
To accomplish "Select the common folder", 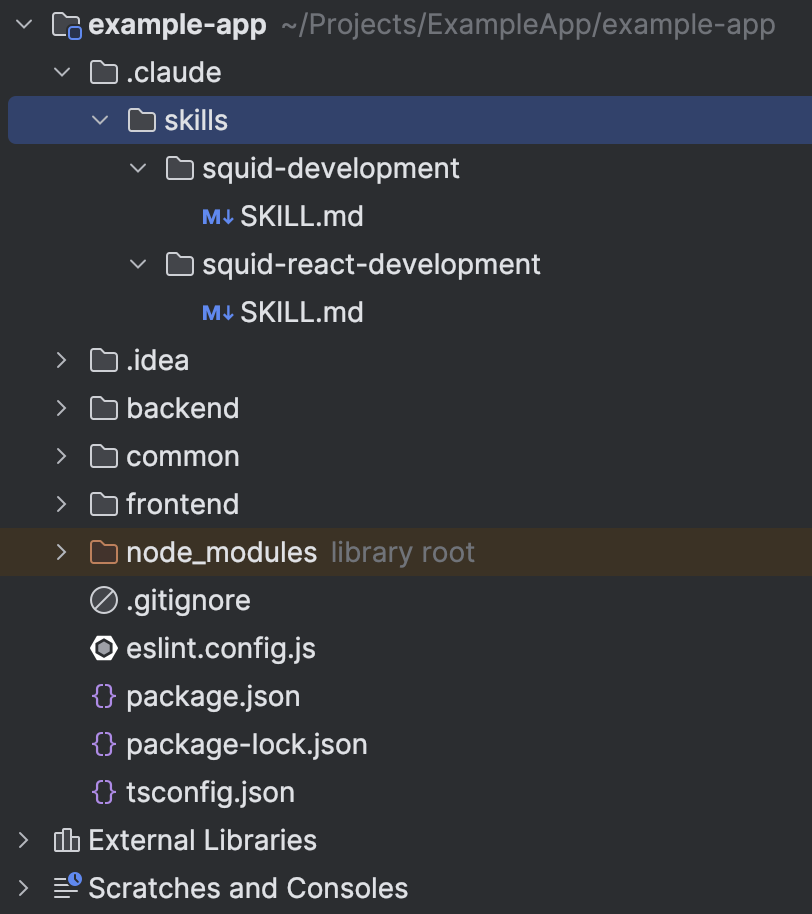I will tap(182, 457).
